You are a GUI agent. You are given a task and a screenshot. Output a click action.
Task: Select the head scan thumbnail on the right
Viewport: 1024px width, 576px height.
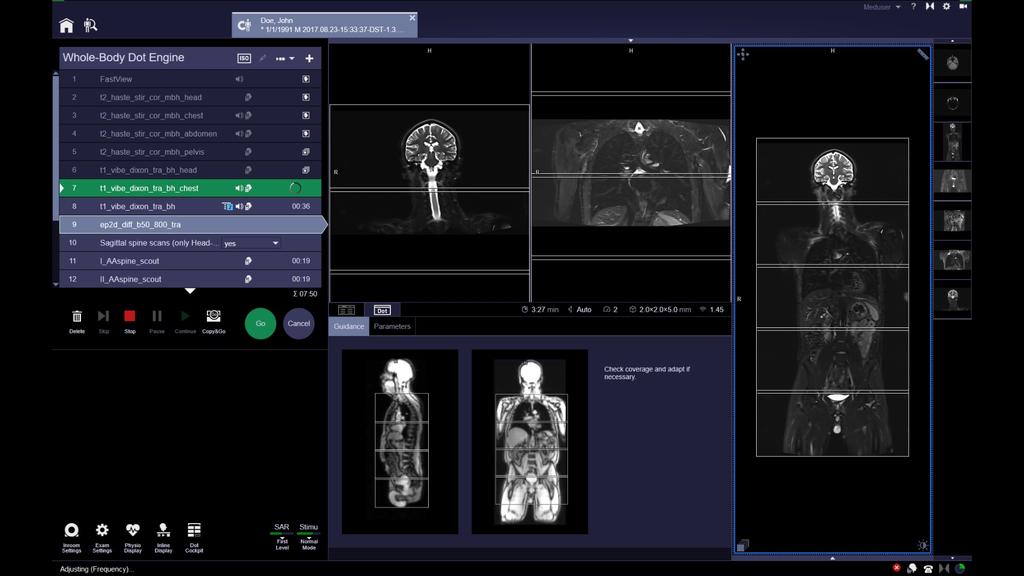tap(952, 62)
